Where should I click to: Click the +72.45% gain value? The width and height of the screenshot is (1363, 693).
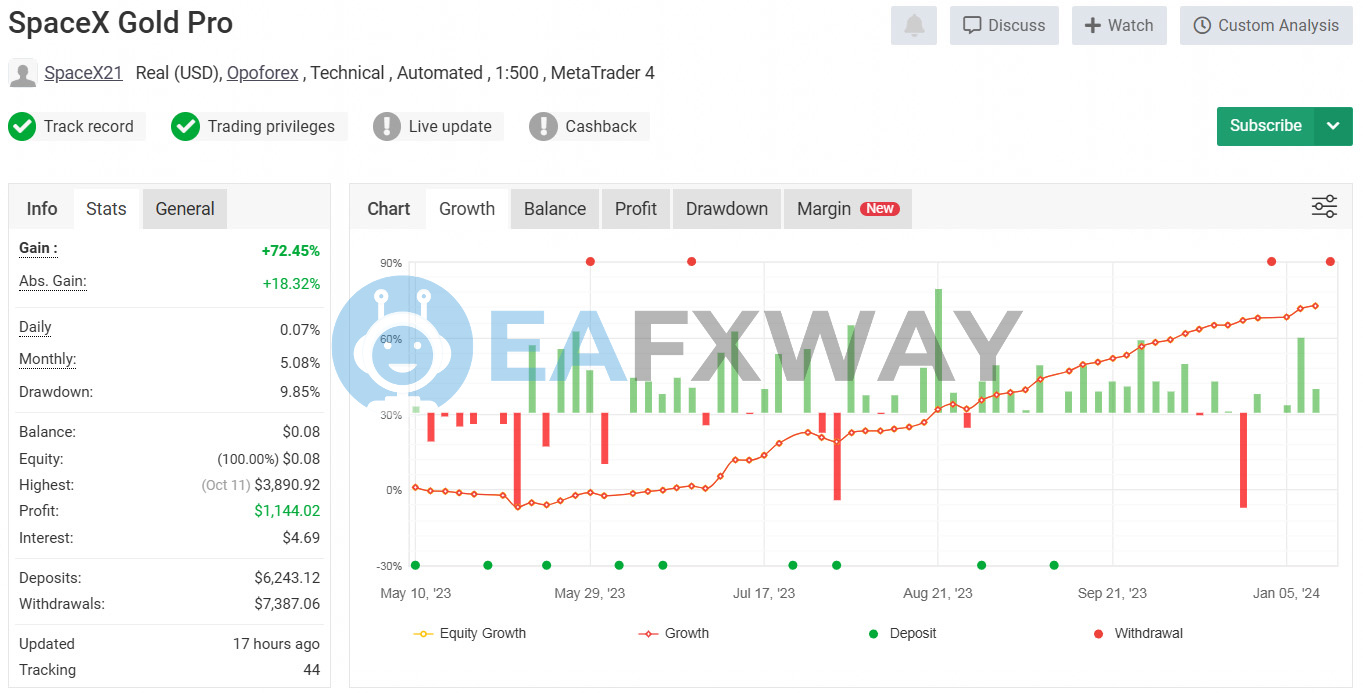[291, 251]
